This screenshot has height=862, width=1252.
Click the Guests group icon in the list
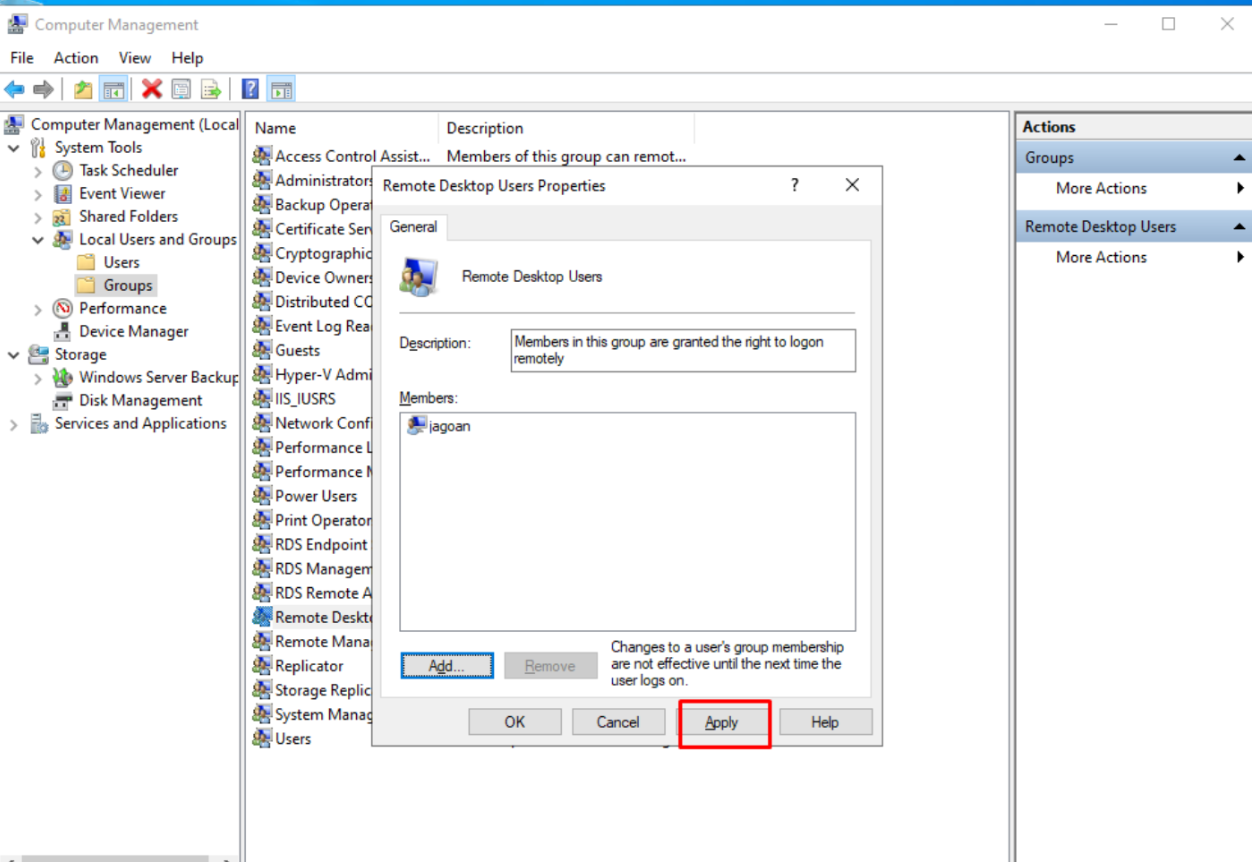(x=262, y=350)
